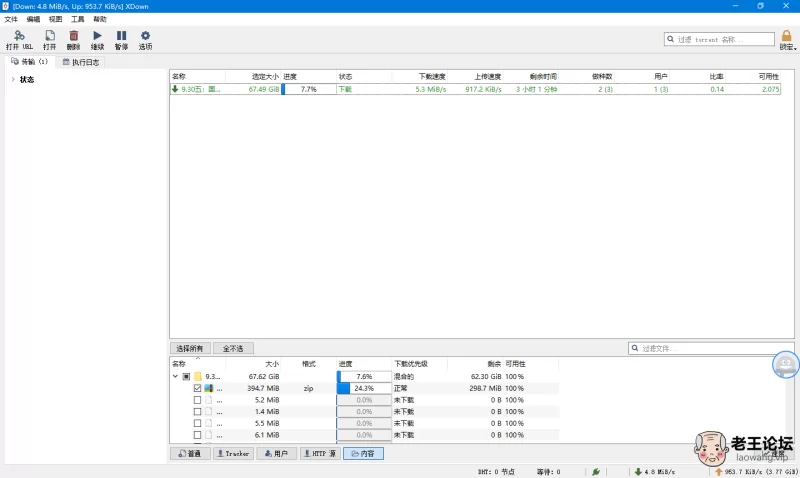Click the 继续 resume play icon
Viewport: 800px width, 478px height.
pos(97,35)
